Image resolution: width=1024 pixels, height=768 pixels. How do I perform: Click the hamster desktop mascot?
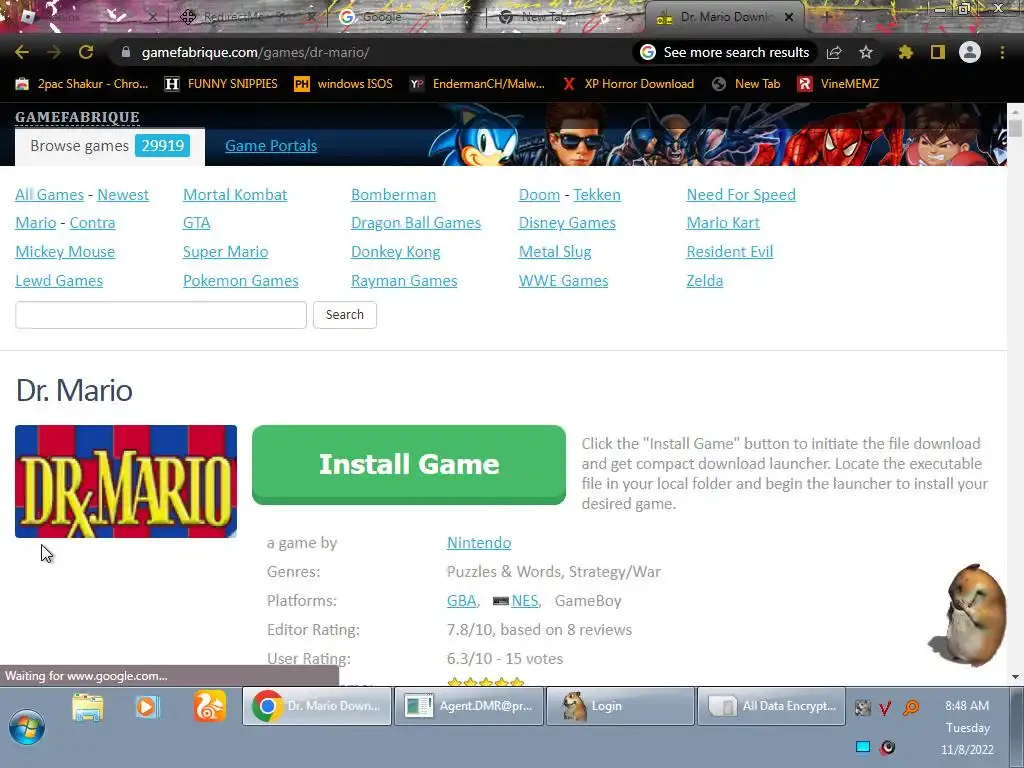(x=969, y=615)
